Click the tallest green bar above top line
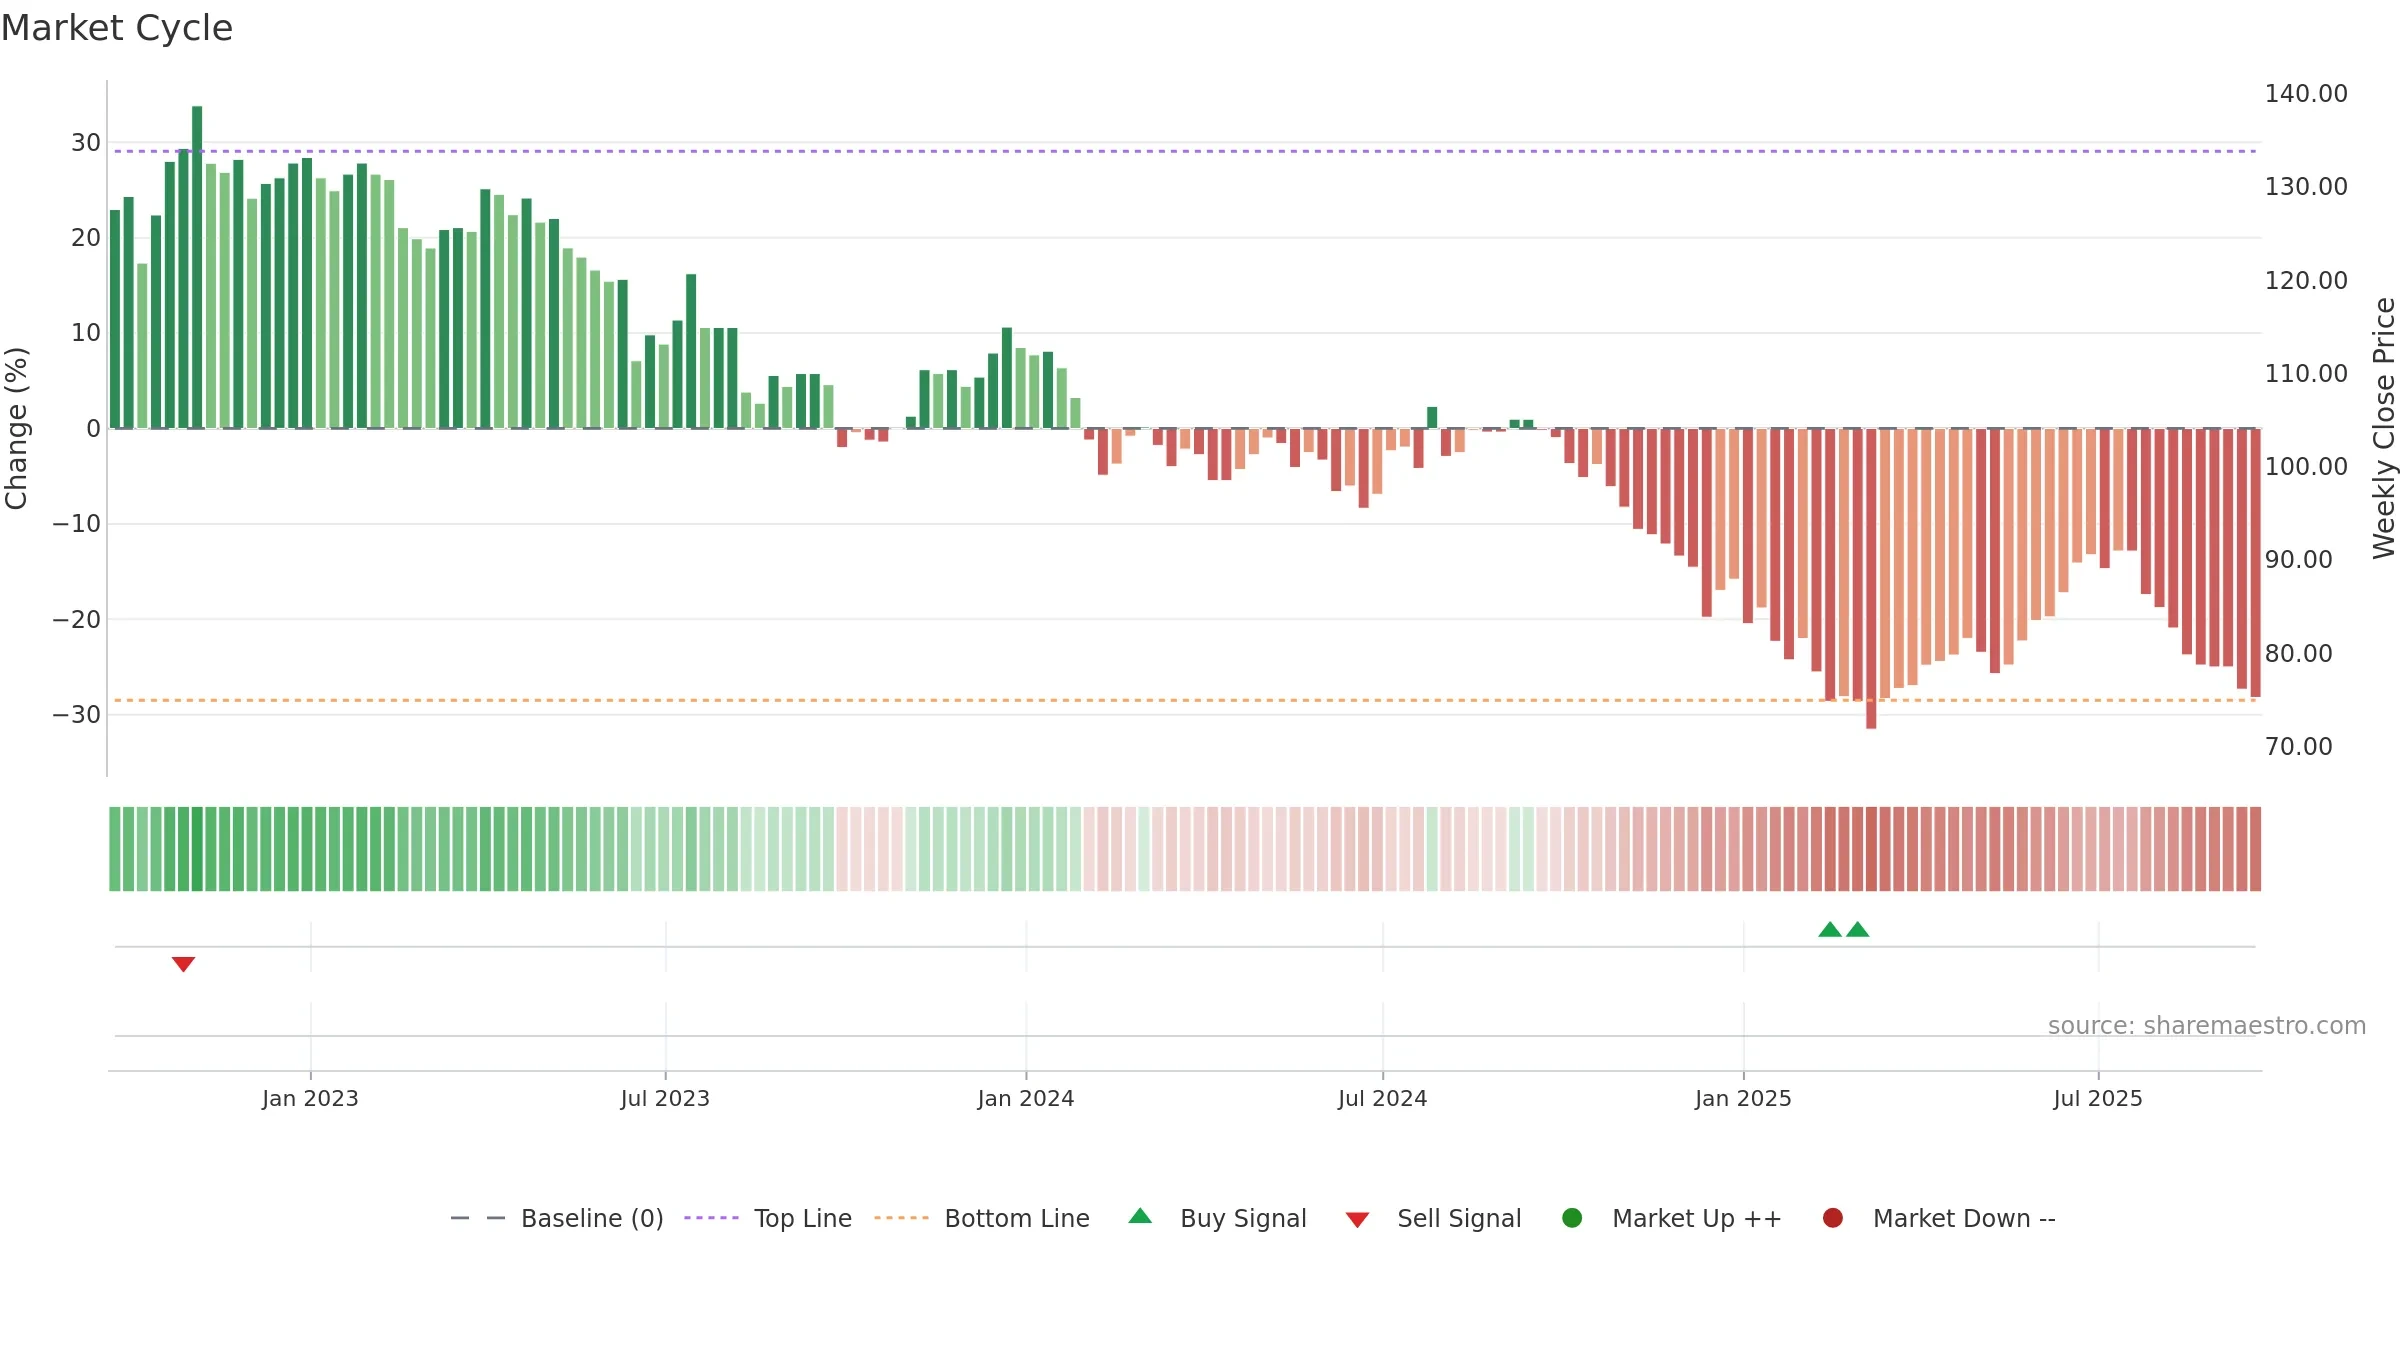2400x1350 pixels. (x=197, y=267)
